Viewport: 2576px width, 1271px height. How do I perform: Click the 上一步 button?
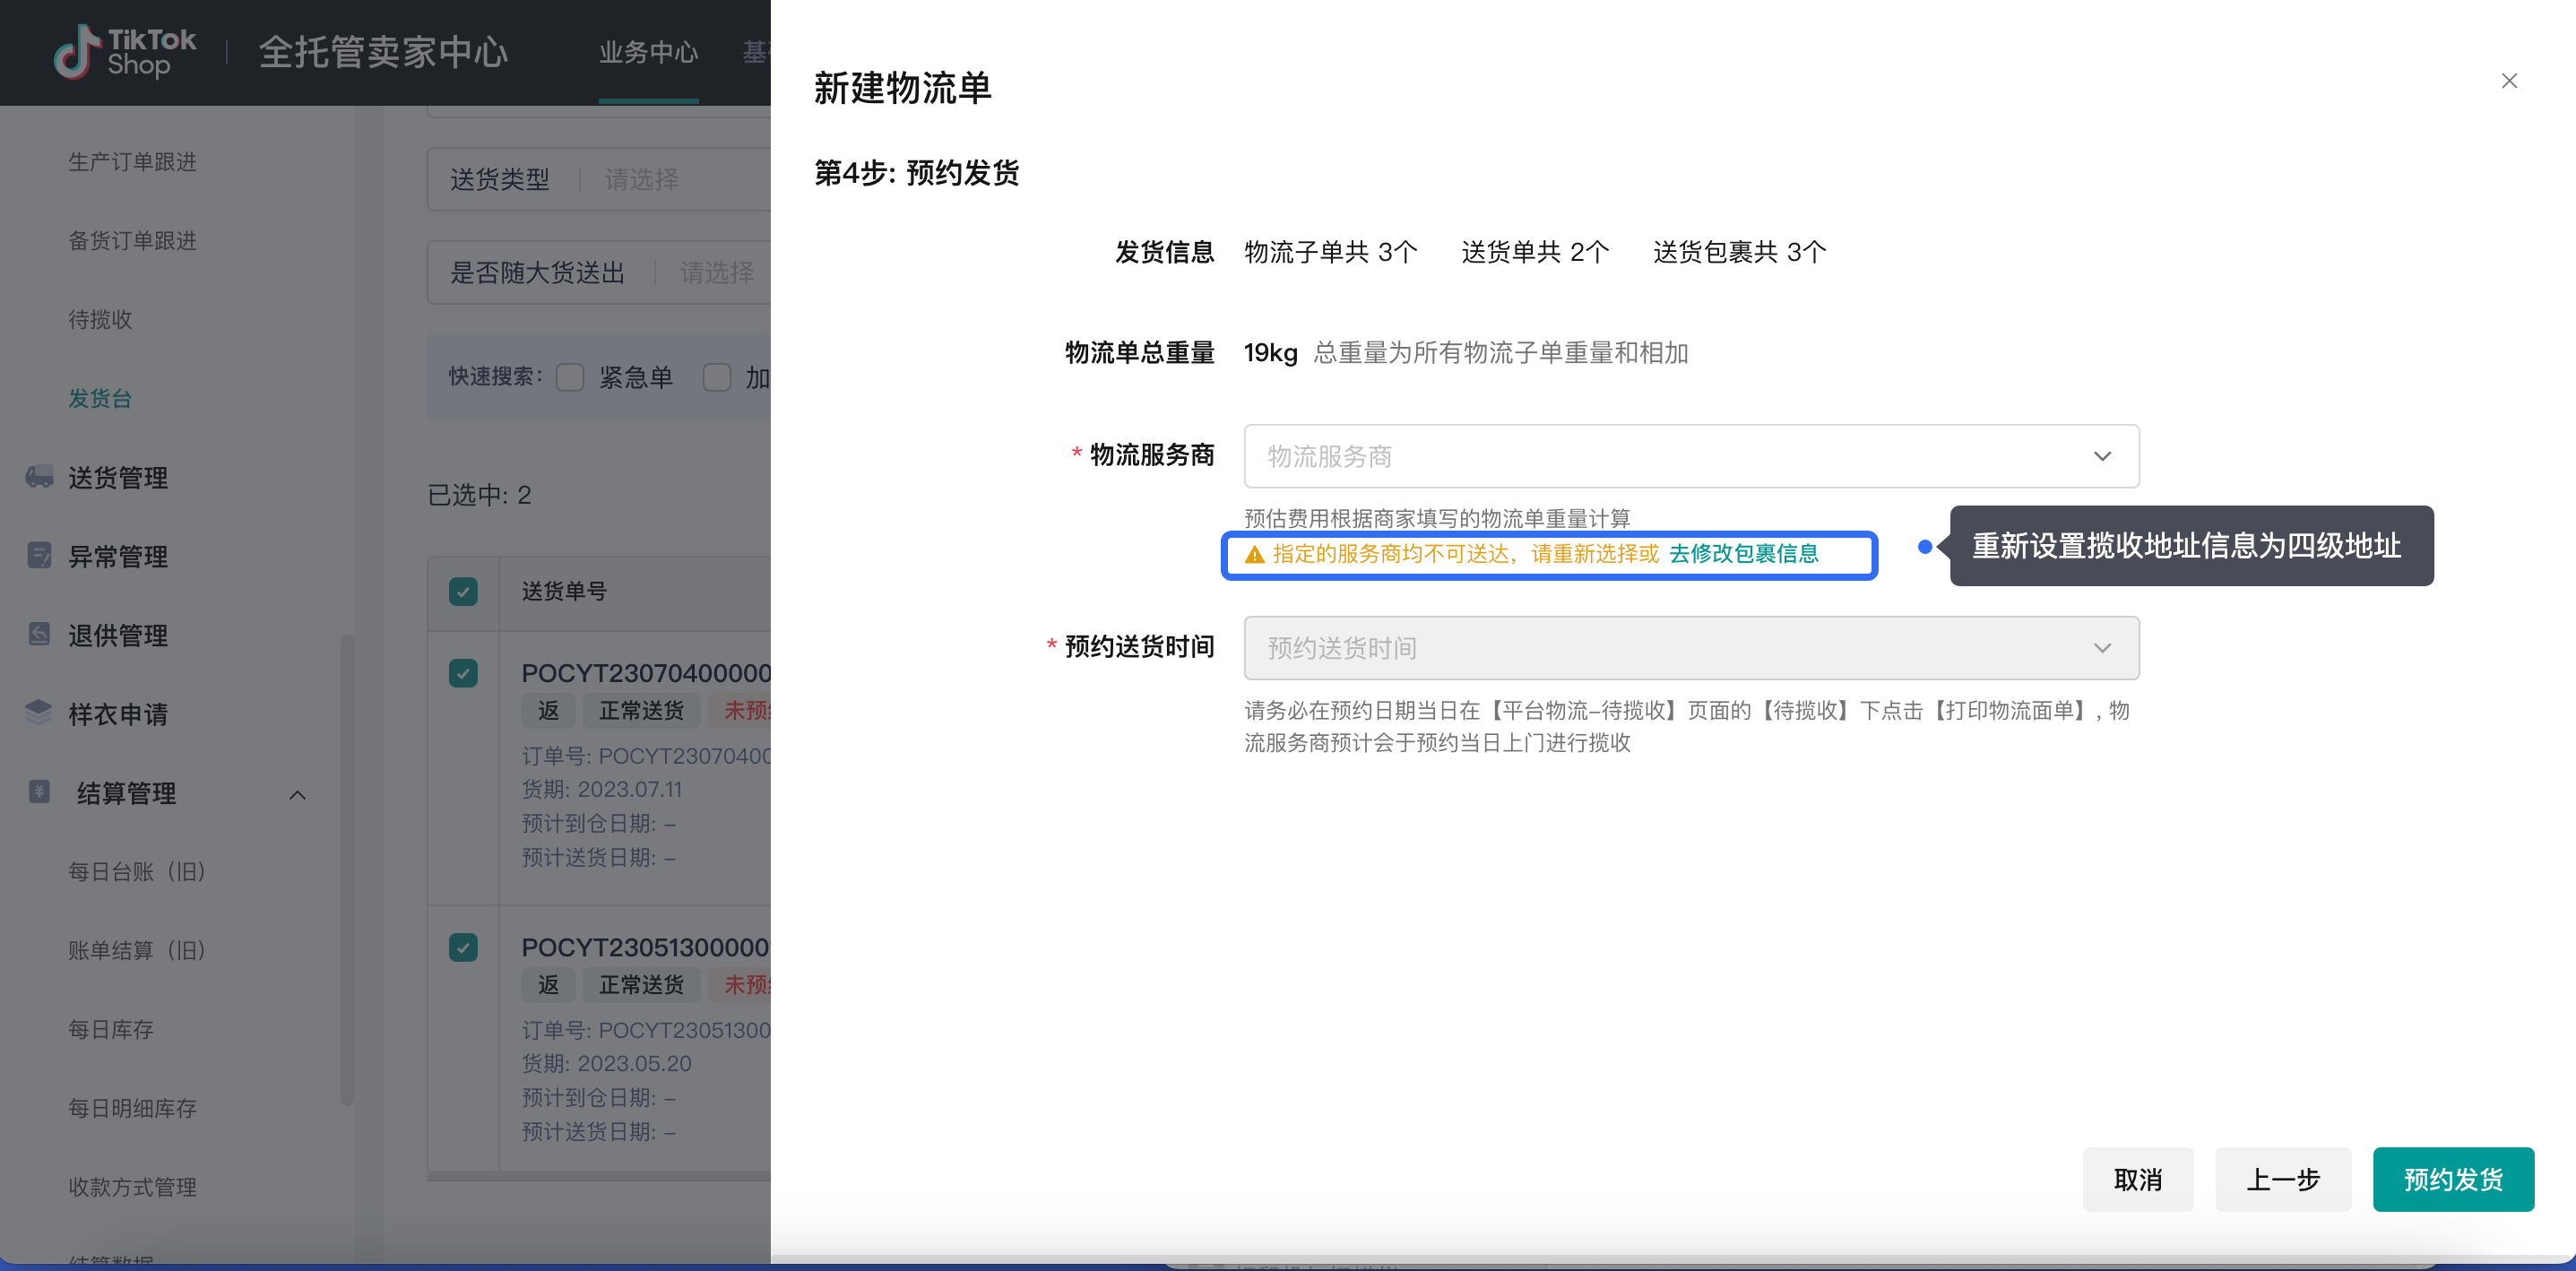point(2283,1179)
